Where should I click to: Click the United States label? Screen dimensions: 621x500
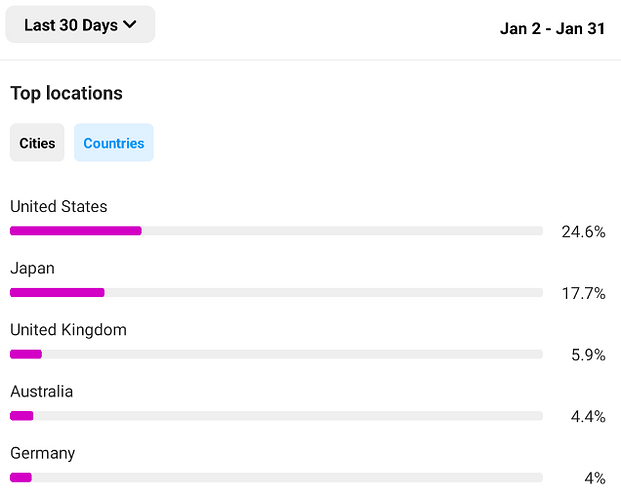click(x=59, y=206)
